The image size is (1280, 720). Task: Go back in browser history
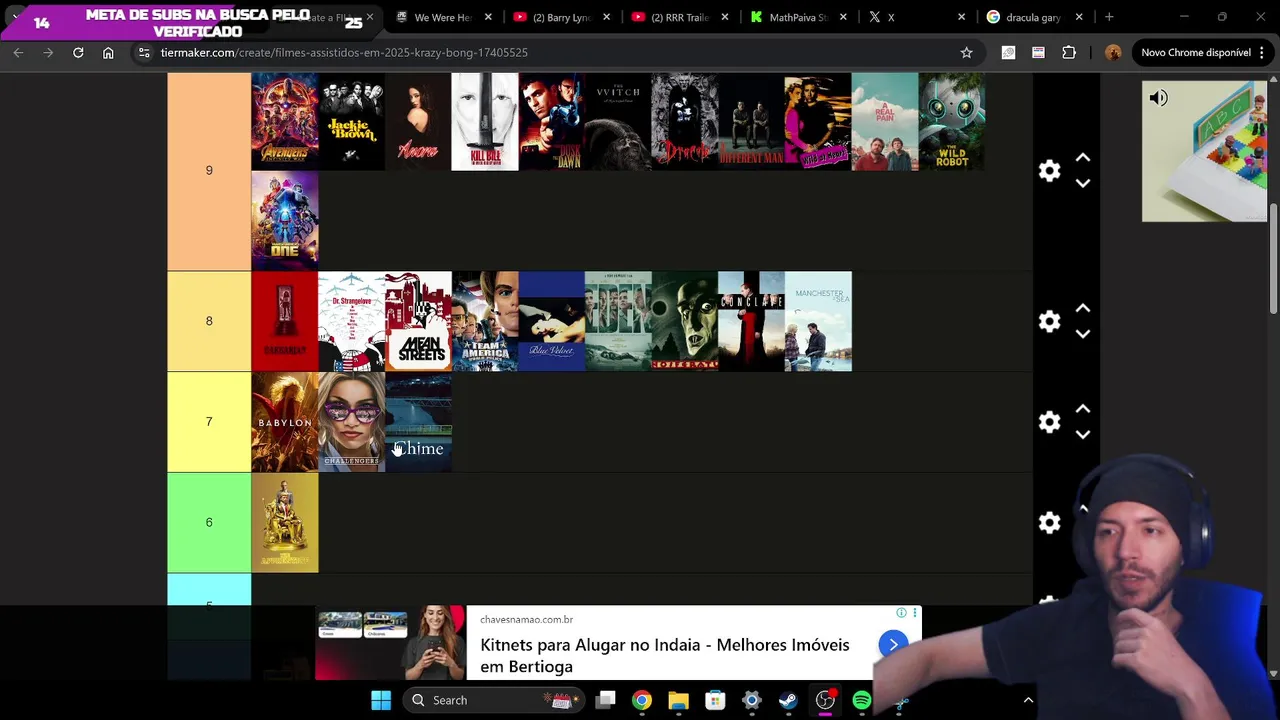[18, 52]
